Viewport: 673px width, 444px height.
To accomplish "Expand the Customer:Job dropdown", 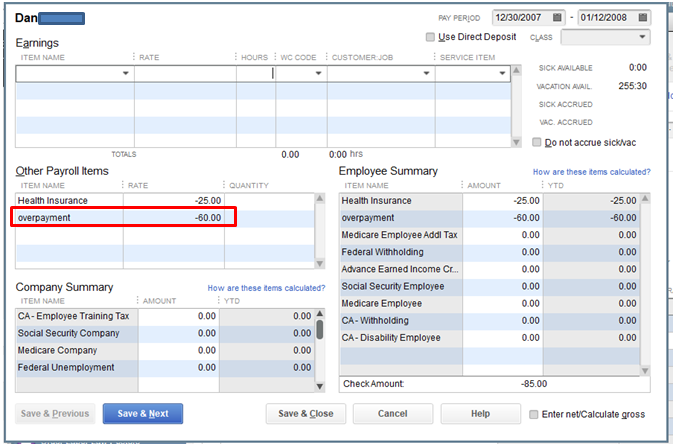I will [426, 73].
